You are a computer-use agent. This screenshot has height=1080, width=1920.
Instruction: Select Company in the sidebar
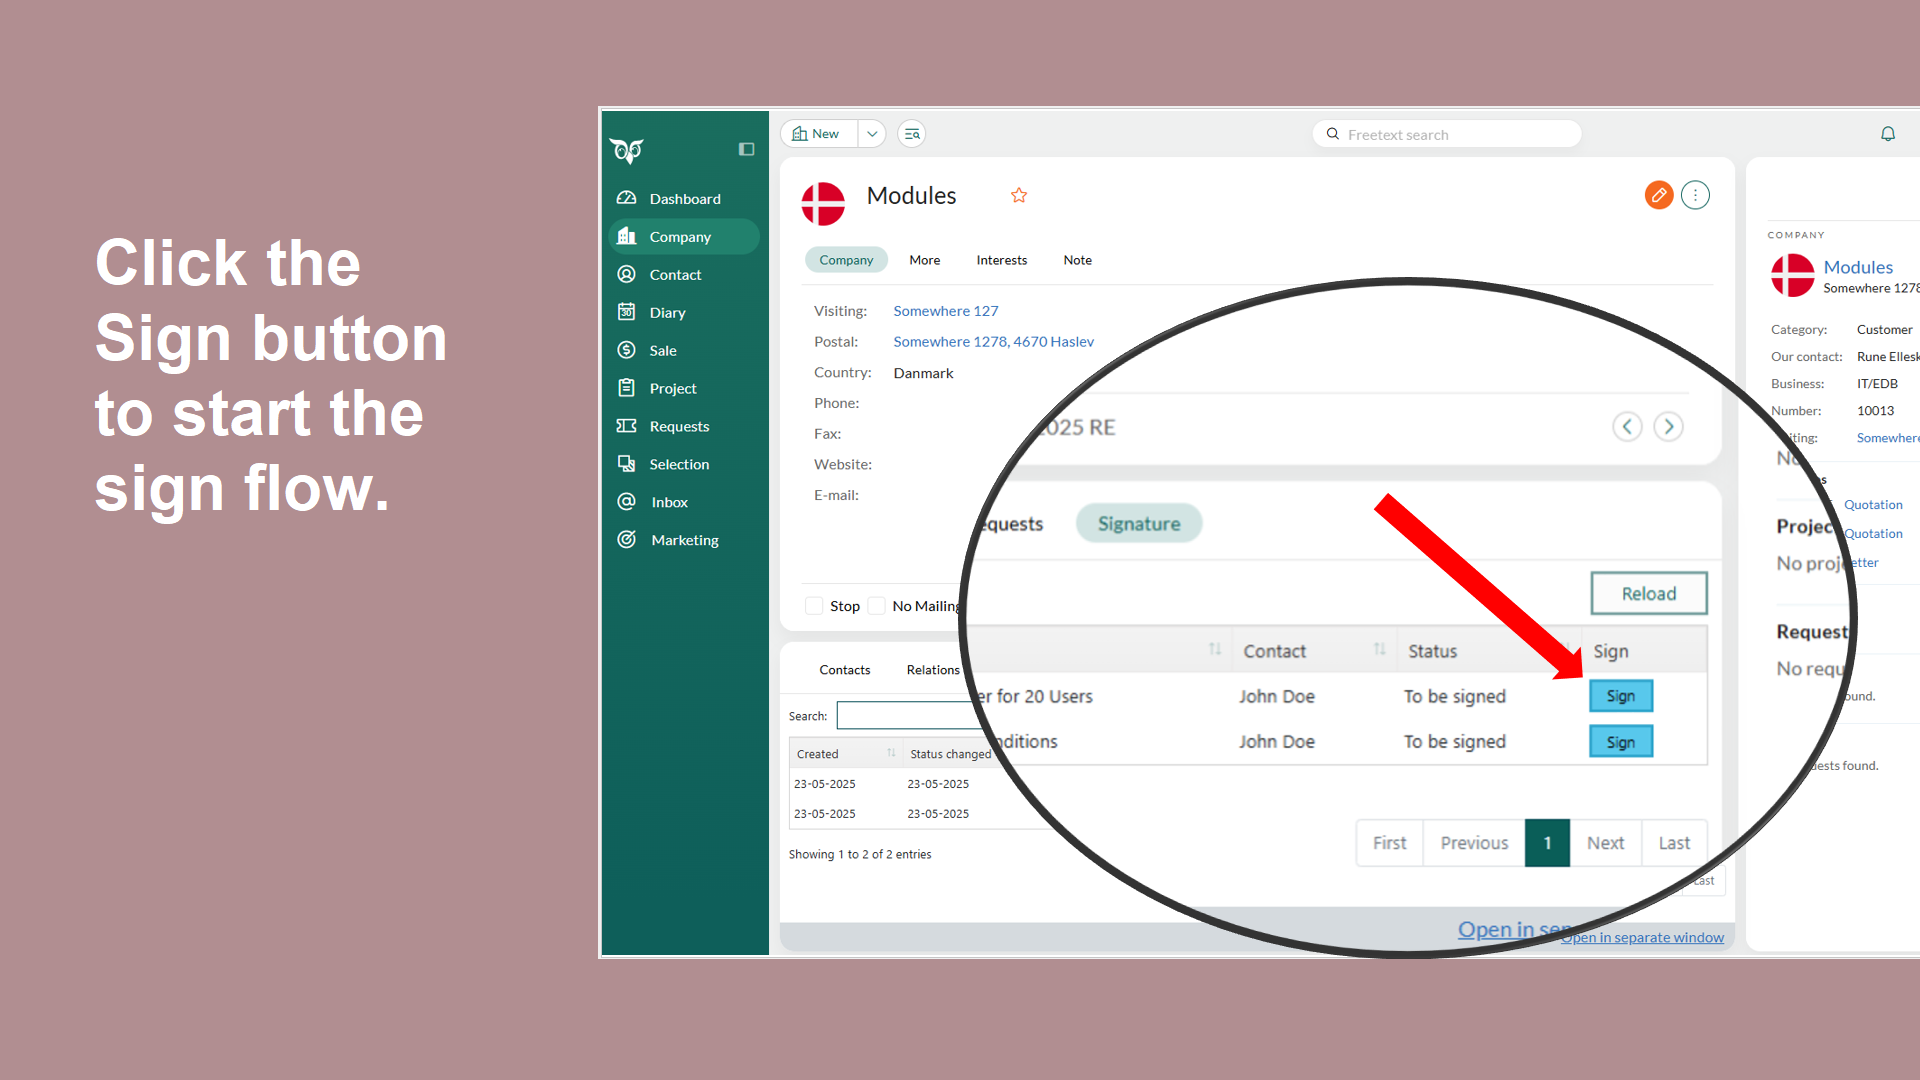point(684,236)
